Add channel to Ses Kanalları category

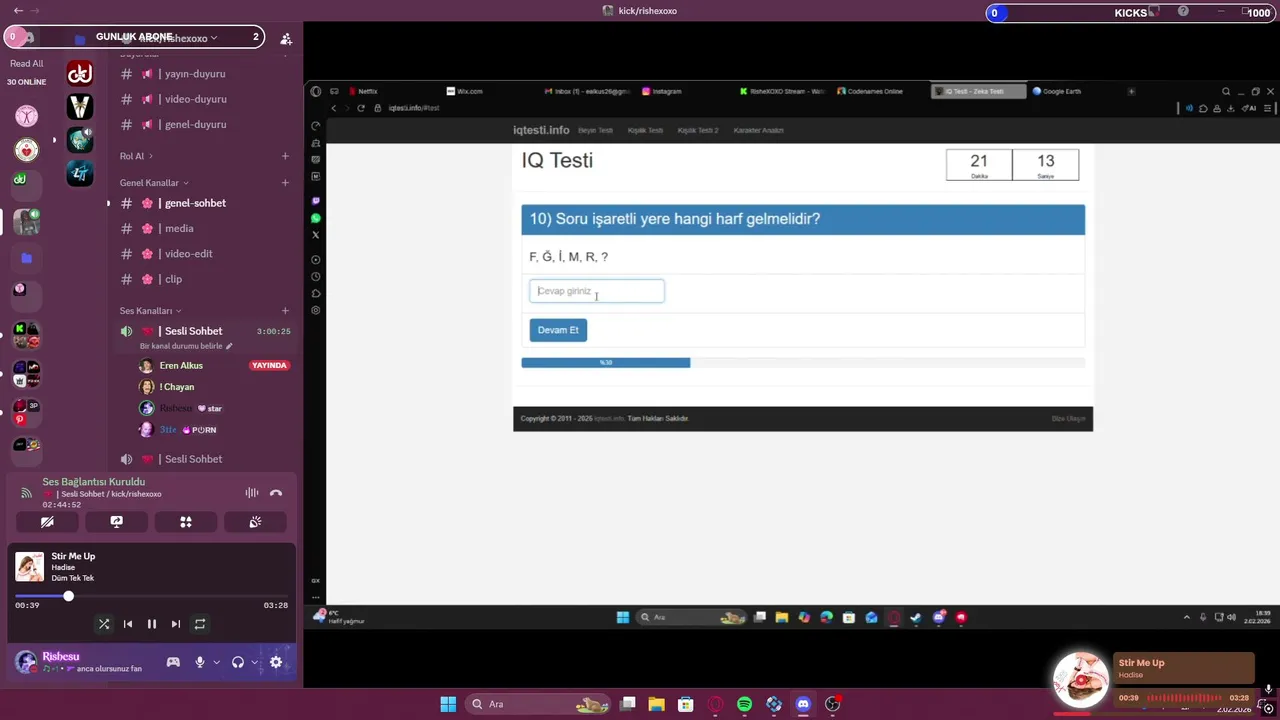tap(285, 311)
